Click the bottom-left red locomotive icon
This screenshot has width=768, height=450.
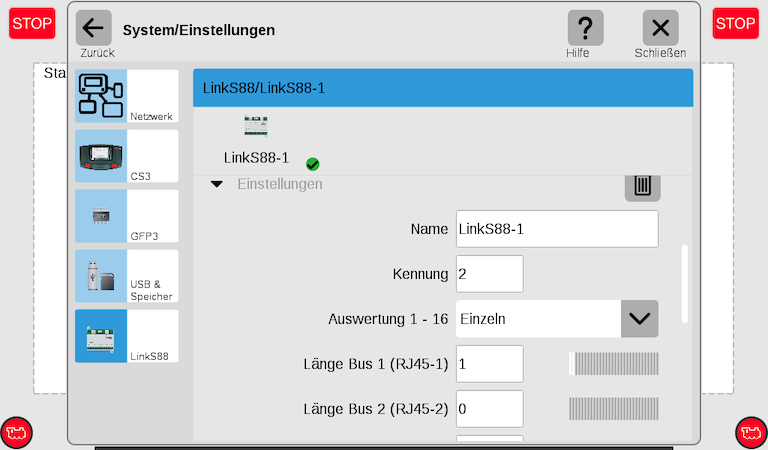point(17,432)
